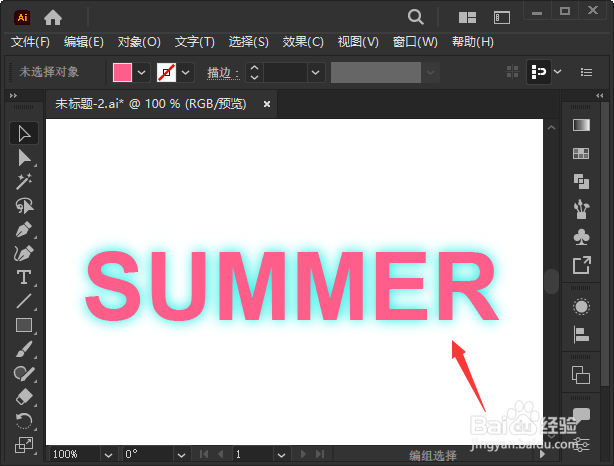The width and height of the screenshot is (614, 466).
Task: Click the vertical scrollbar thumb
Action: [x=551, y=281]
